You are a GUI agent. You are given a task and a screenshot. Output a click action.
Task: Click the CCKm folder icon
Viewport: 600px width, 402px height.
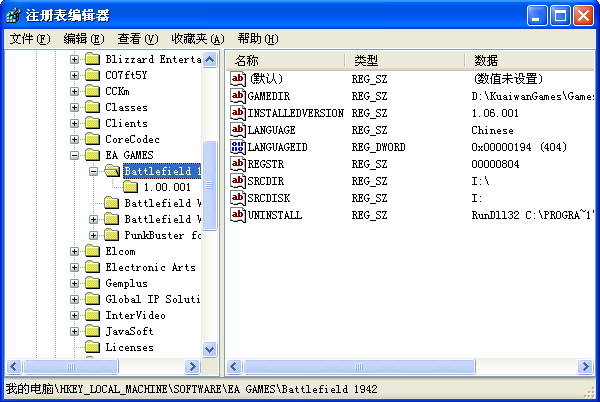point(92,91)
